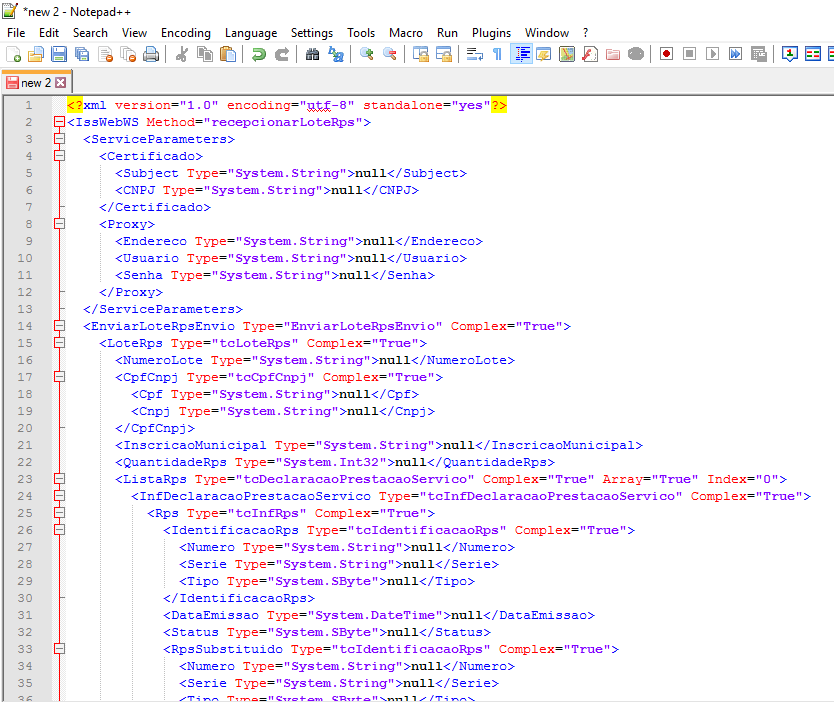The image size is (834, 702).
Task: Toggle Folder as Workspace panel
Action: click(613, 54)
